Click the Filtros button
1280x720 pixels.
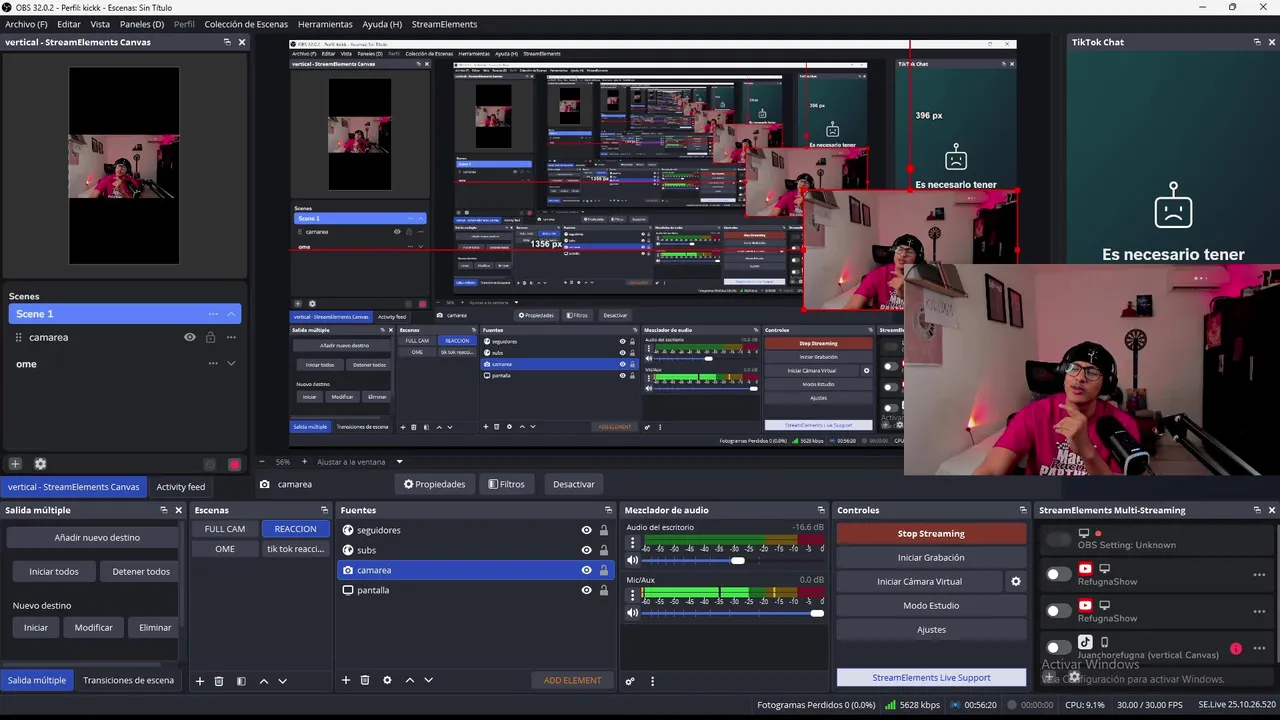[x=506, y=484]
